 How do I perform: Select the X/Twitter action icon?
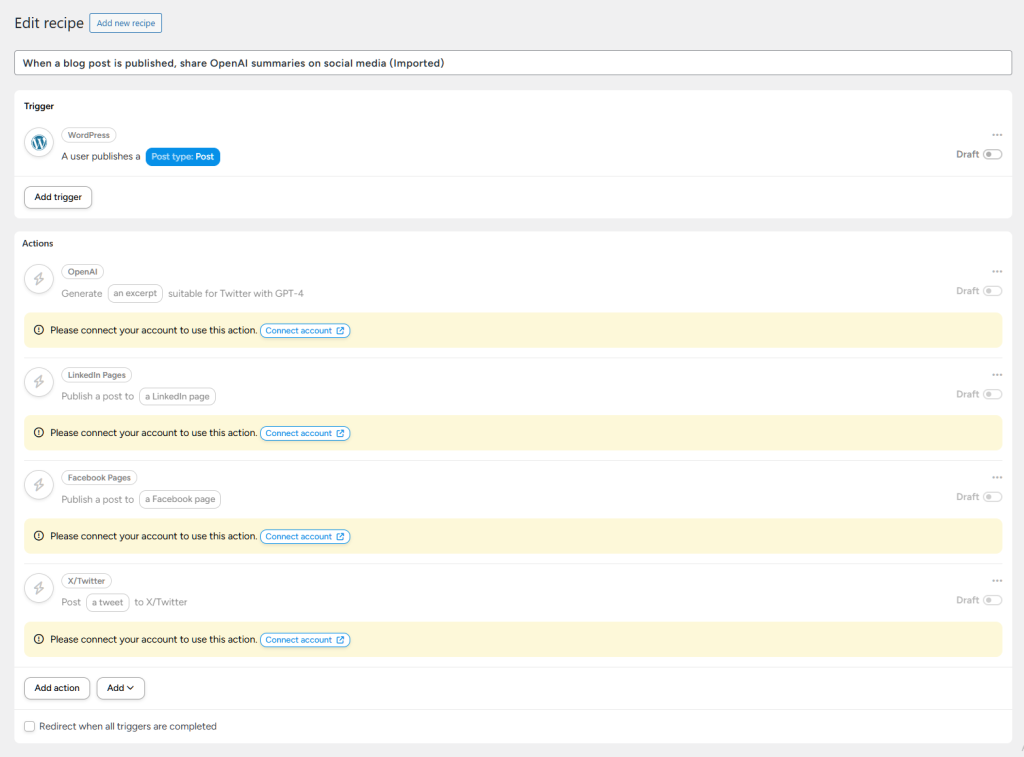coord(38,588)
